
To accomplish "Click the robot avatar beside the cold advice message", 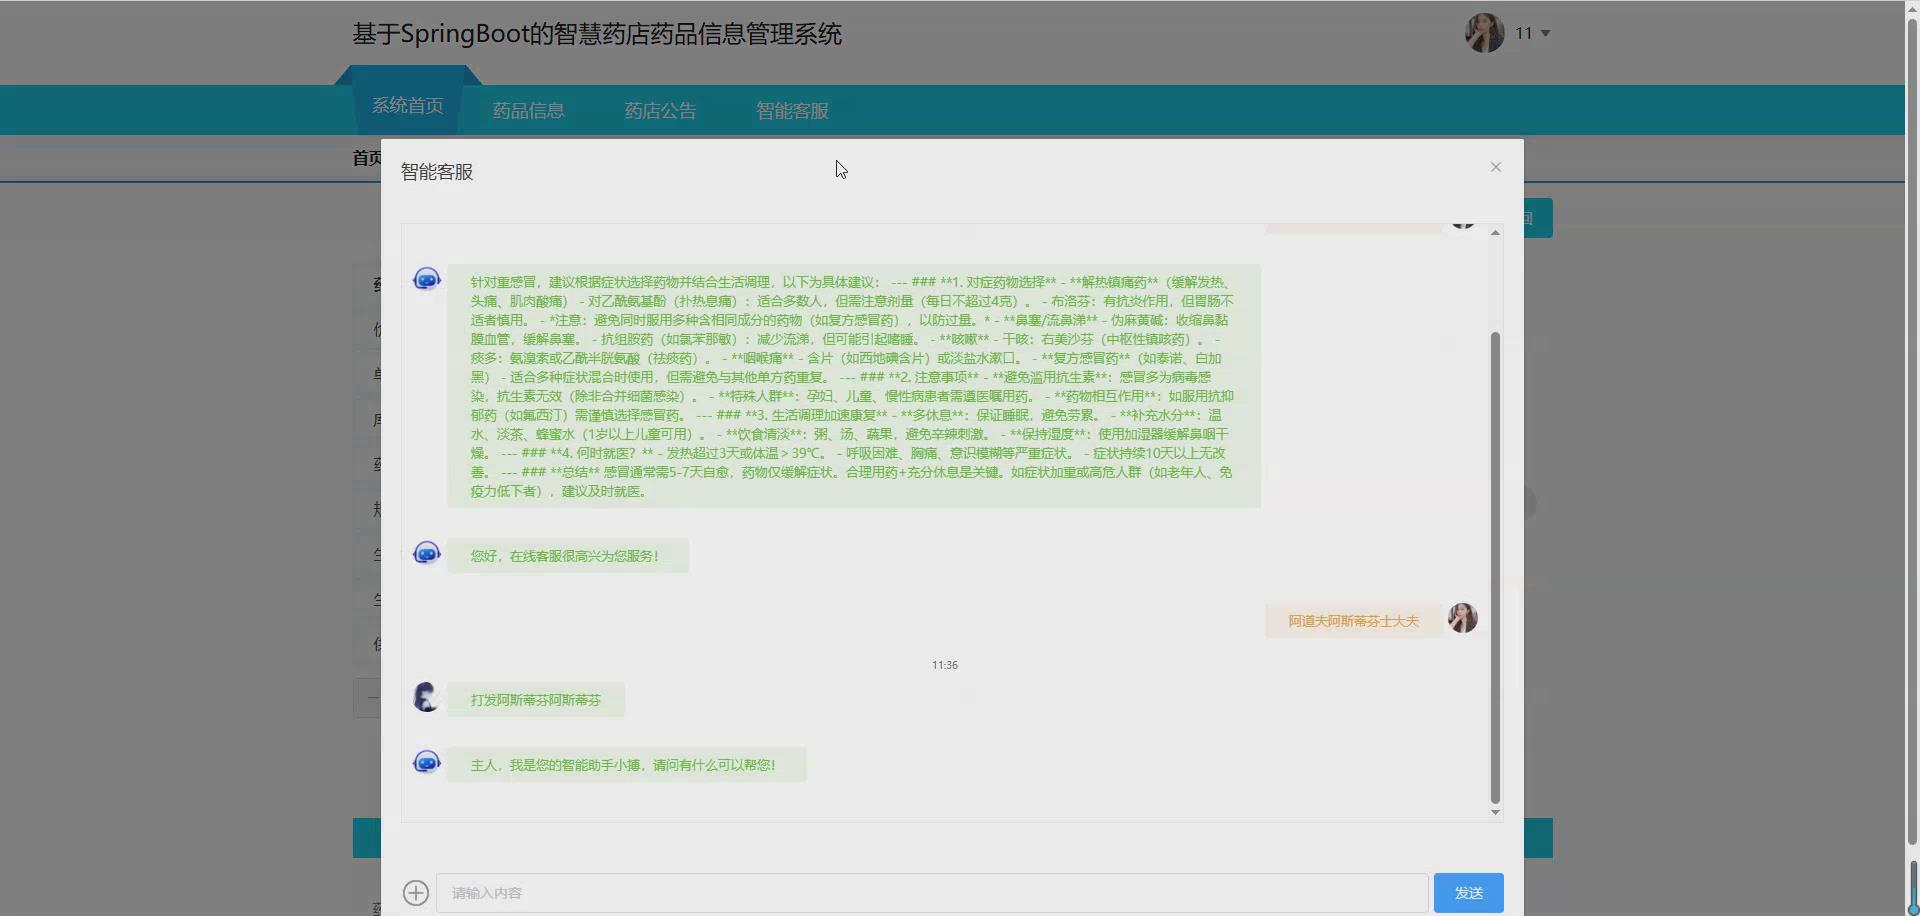I will [x=427, y=280].
